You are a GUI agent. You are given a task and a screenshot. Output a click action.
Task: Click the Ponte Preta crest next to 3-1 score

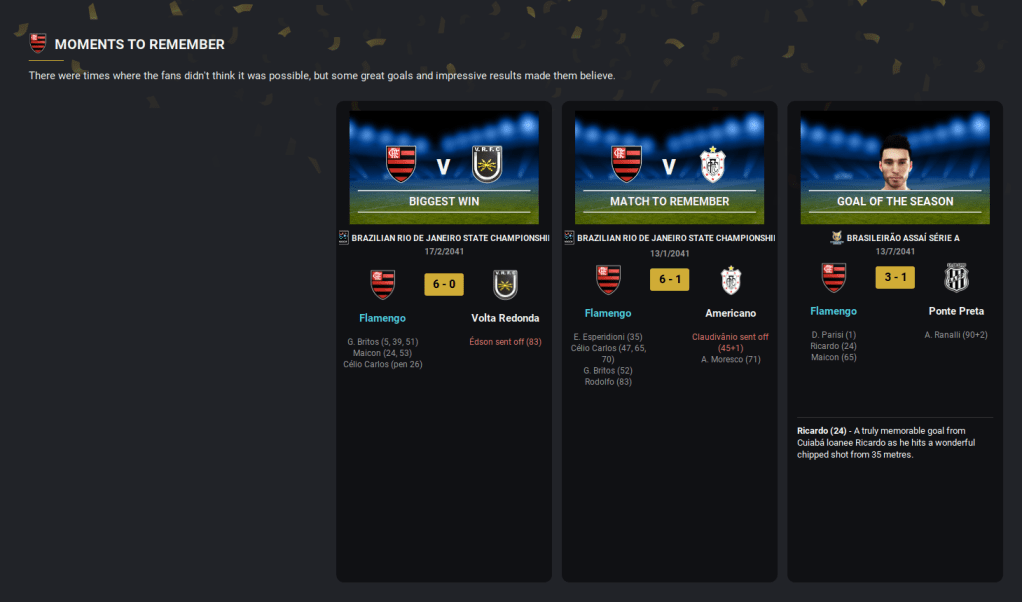click(x=956, y=278)
